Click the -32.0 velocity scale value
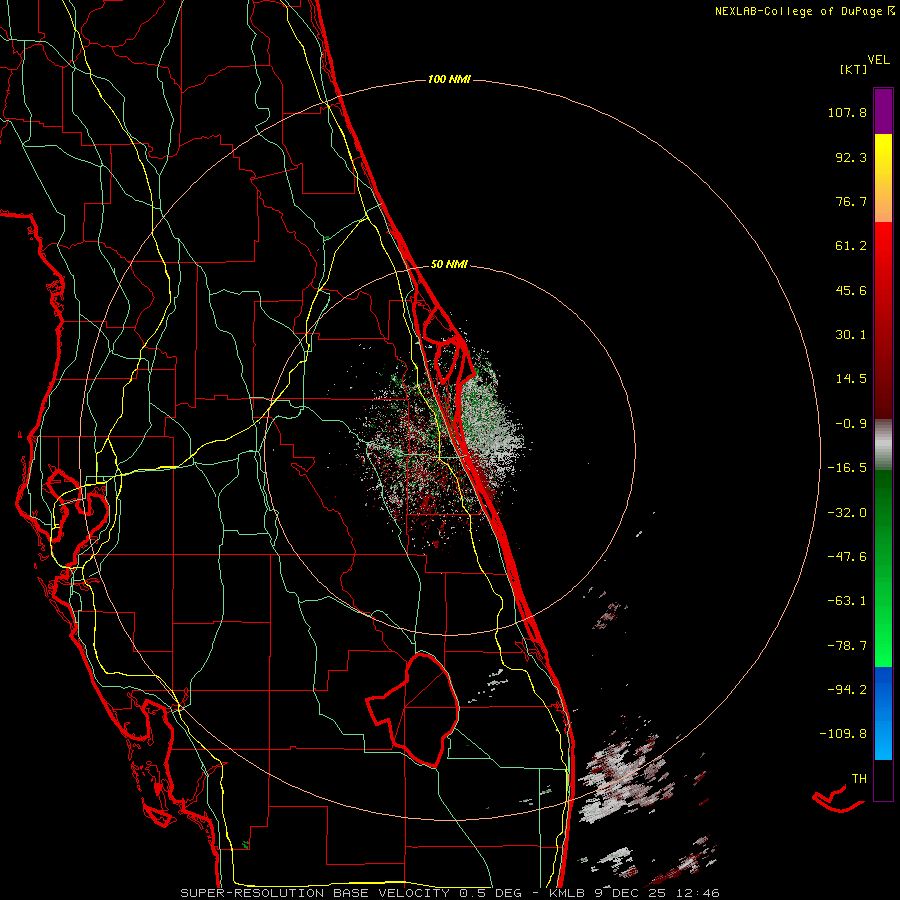This screenshot has height=900, width=900. 847,513
